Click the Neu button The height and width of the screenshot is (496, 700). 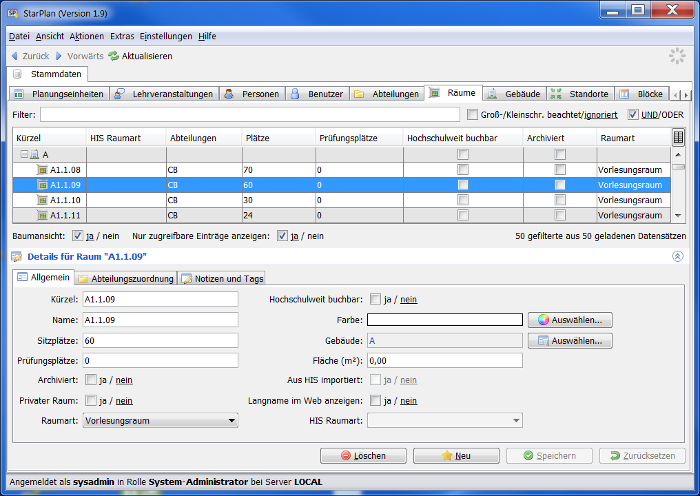(x=456, y=456)
